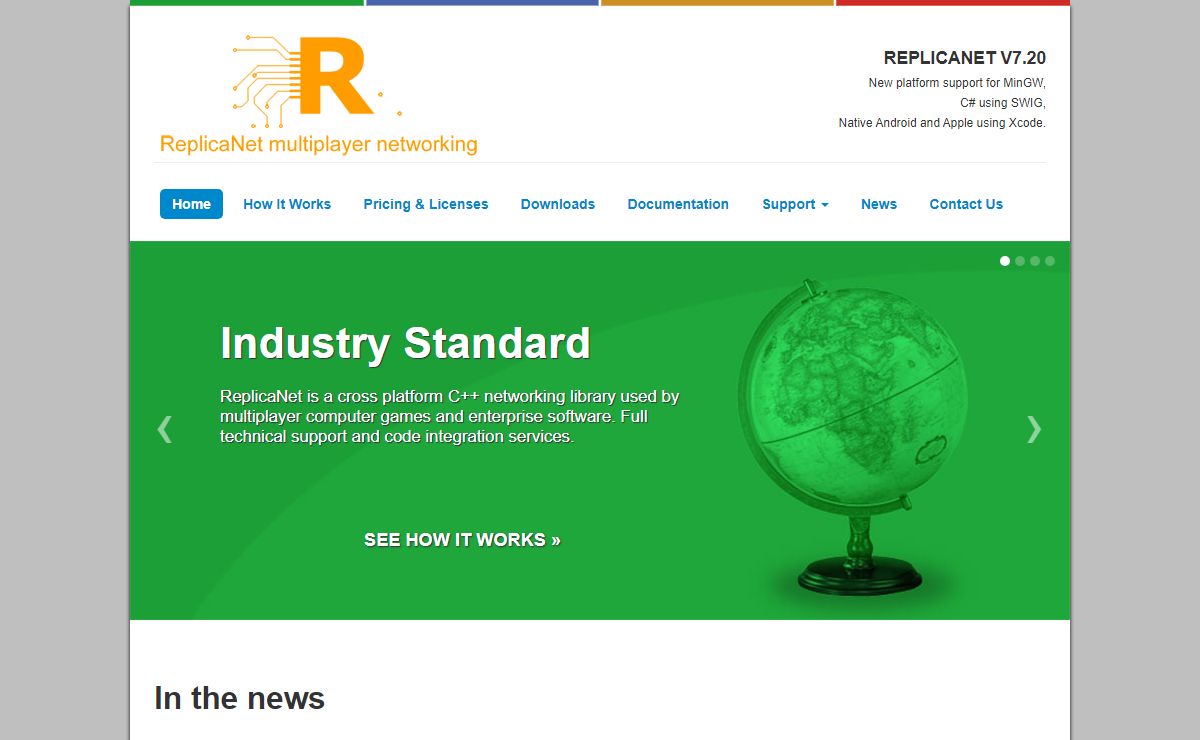Screen dimensions: 1200x740
Task: Go to Pricing & Licenses
Action: point(426,204)
